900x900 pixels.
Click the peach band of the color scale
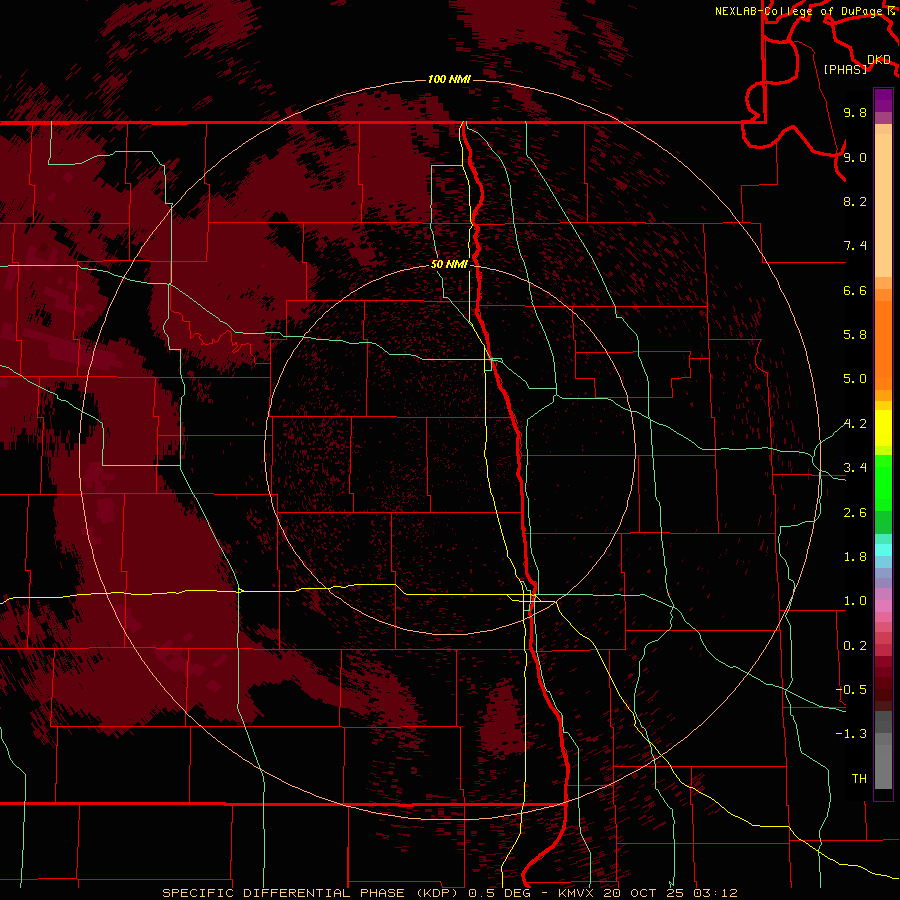pyautogui.click(x=883, y=205)
